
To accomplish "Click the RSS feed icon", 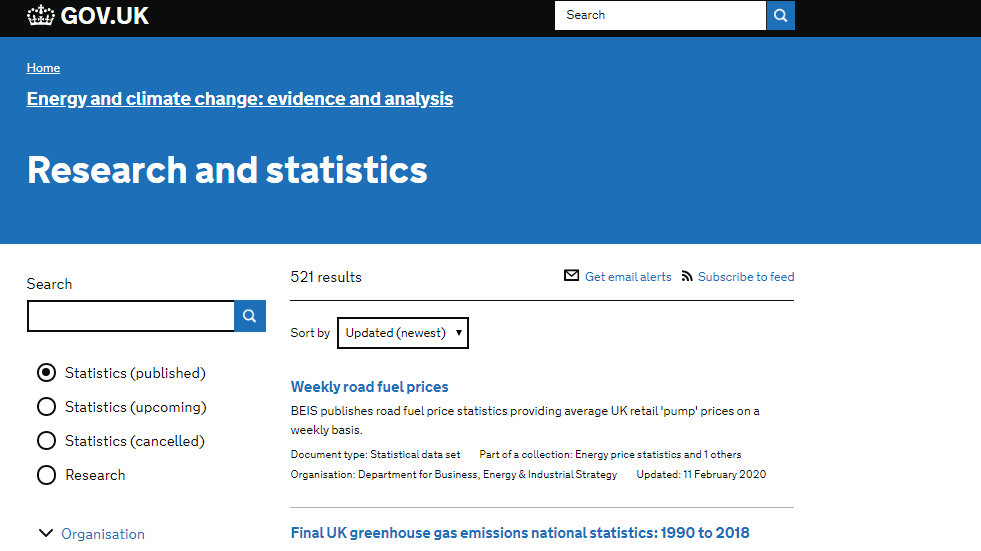I will tap(687, 276).
